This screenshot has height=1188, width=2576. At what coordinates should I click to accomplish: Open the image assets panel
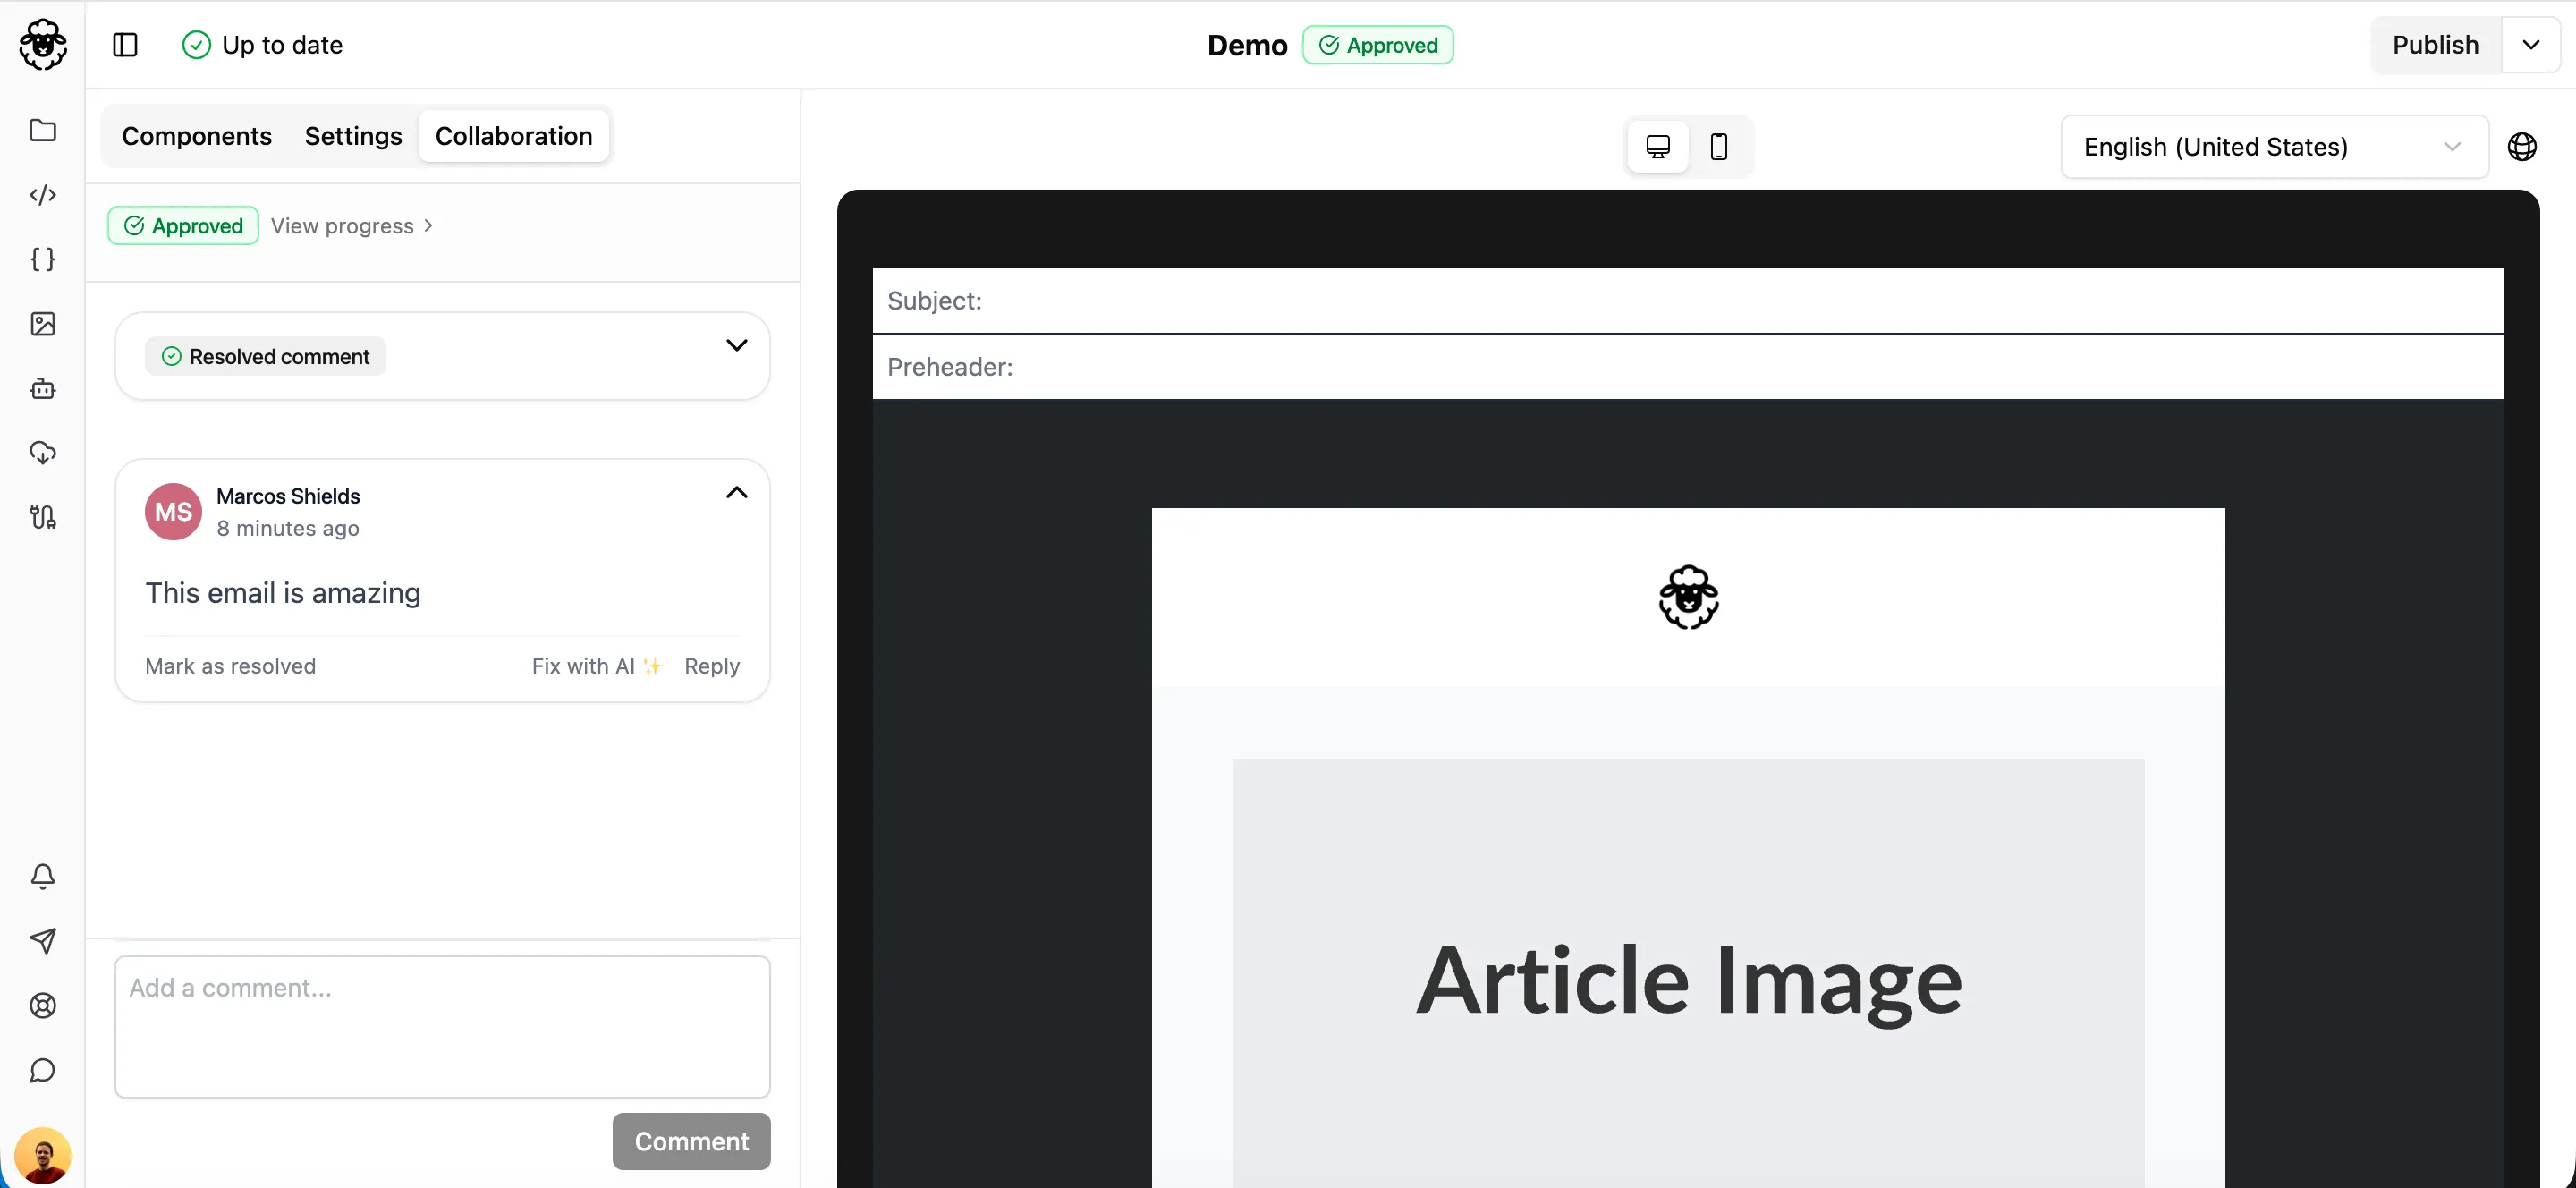pyautogui.click(x=43, y=324)
